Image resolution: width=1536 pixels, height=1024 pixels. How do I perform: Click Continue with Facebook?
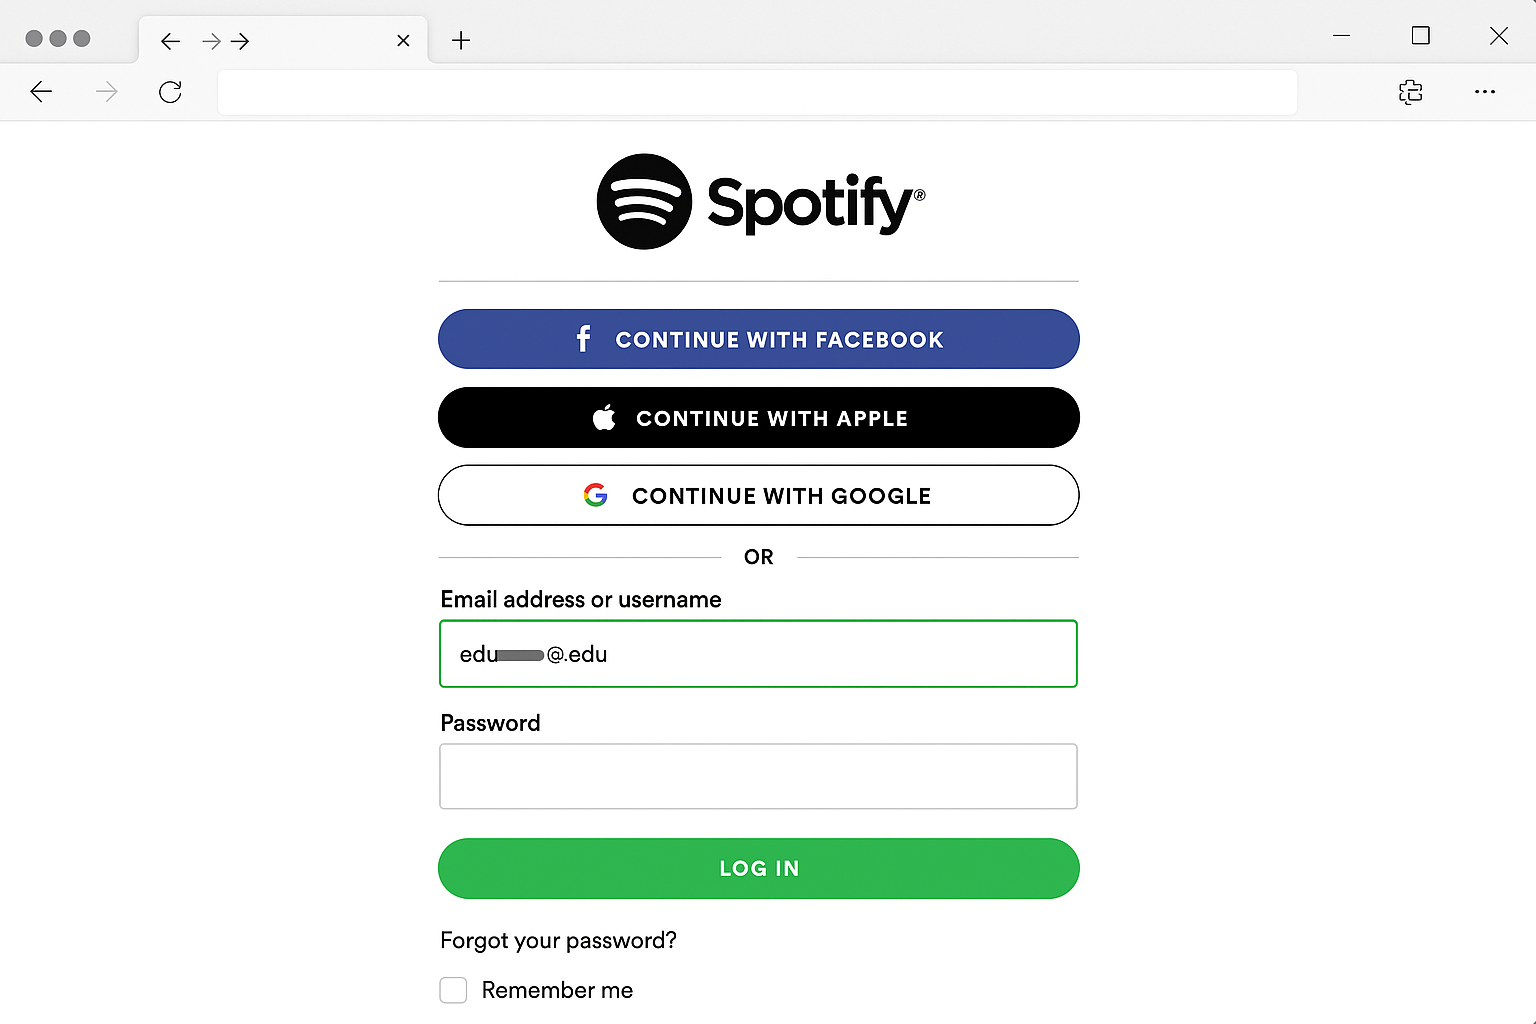(758, 339)
